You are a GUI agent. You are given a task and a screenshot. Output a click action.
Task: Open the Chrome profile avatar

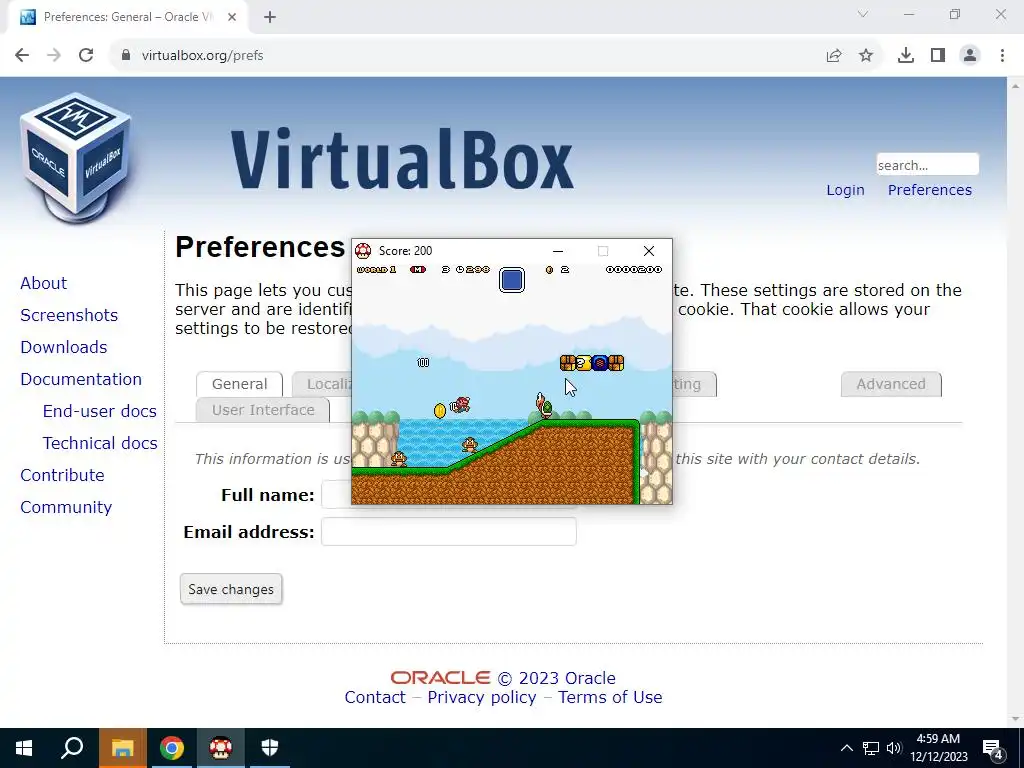point(970,56)
